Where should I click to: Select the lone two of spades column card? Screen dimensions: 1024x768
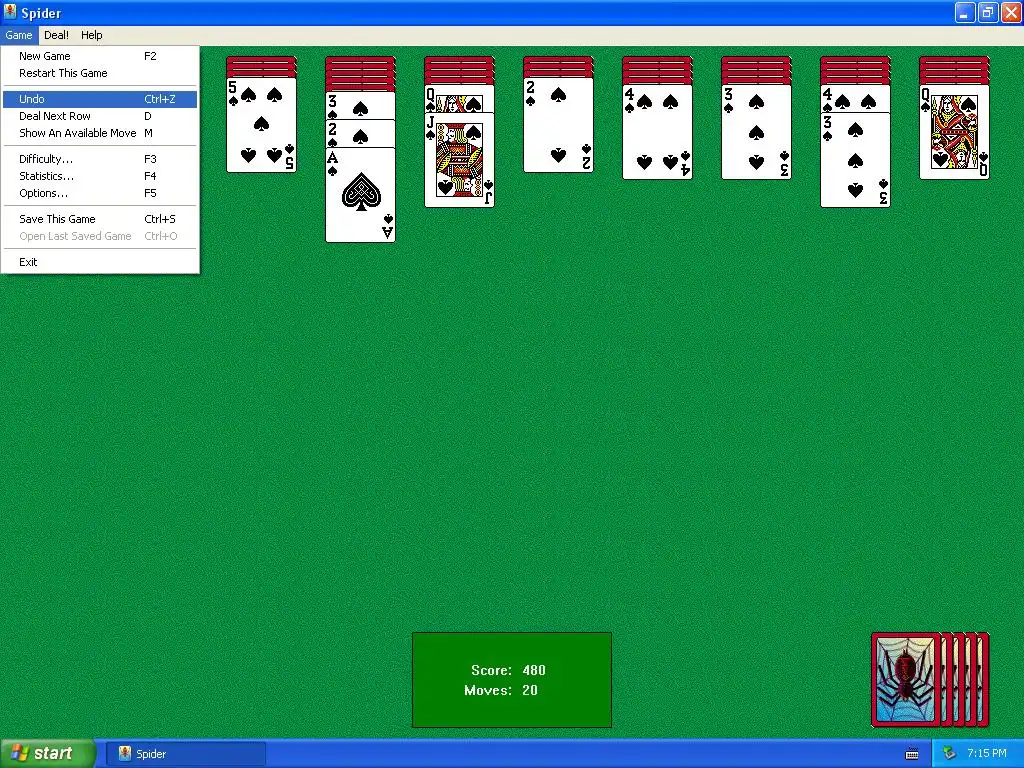click(x=558, y=125)
